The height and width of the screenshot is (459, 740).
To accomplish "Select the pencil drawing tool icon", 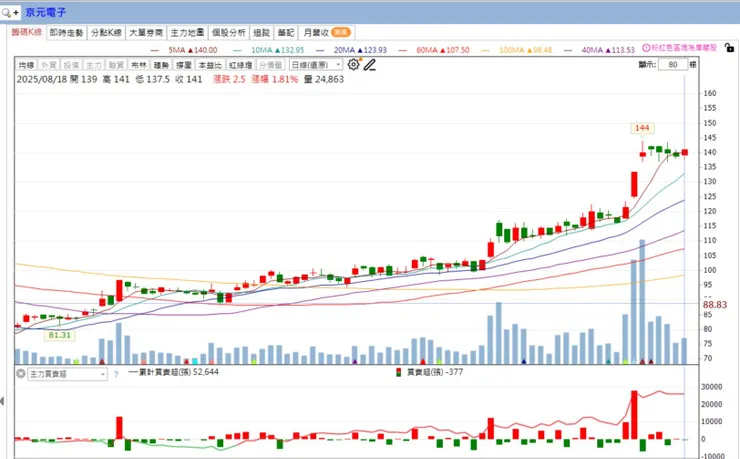I will 370,65.
